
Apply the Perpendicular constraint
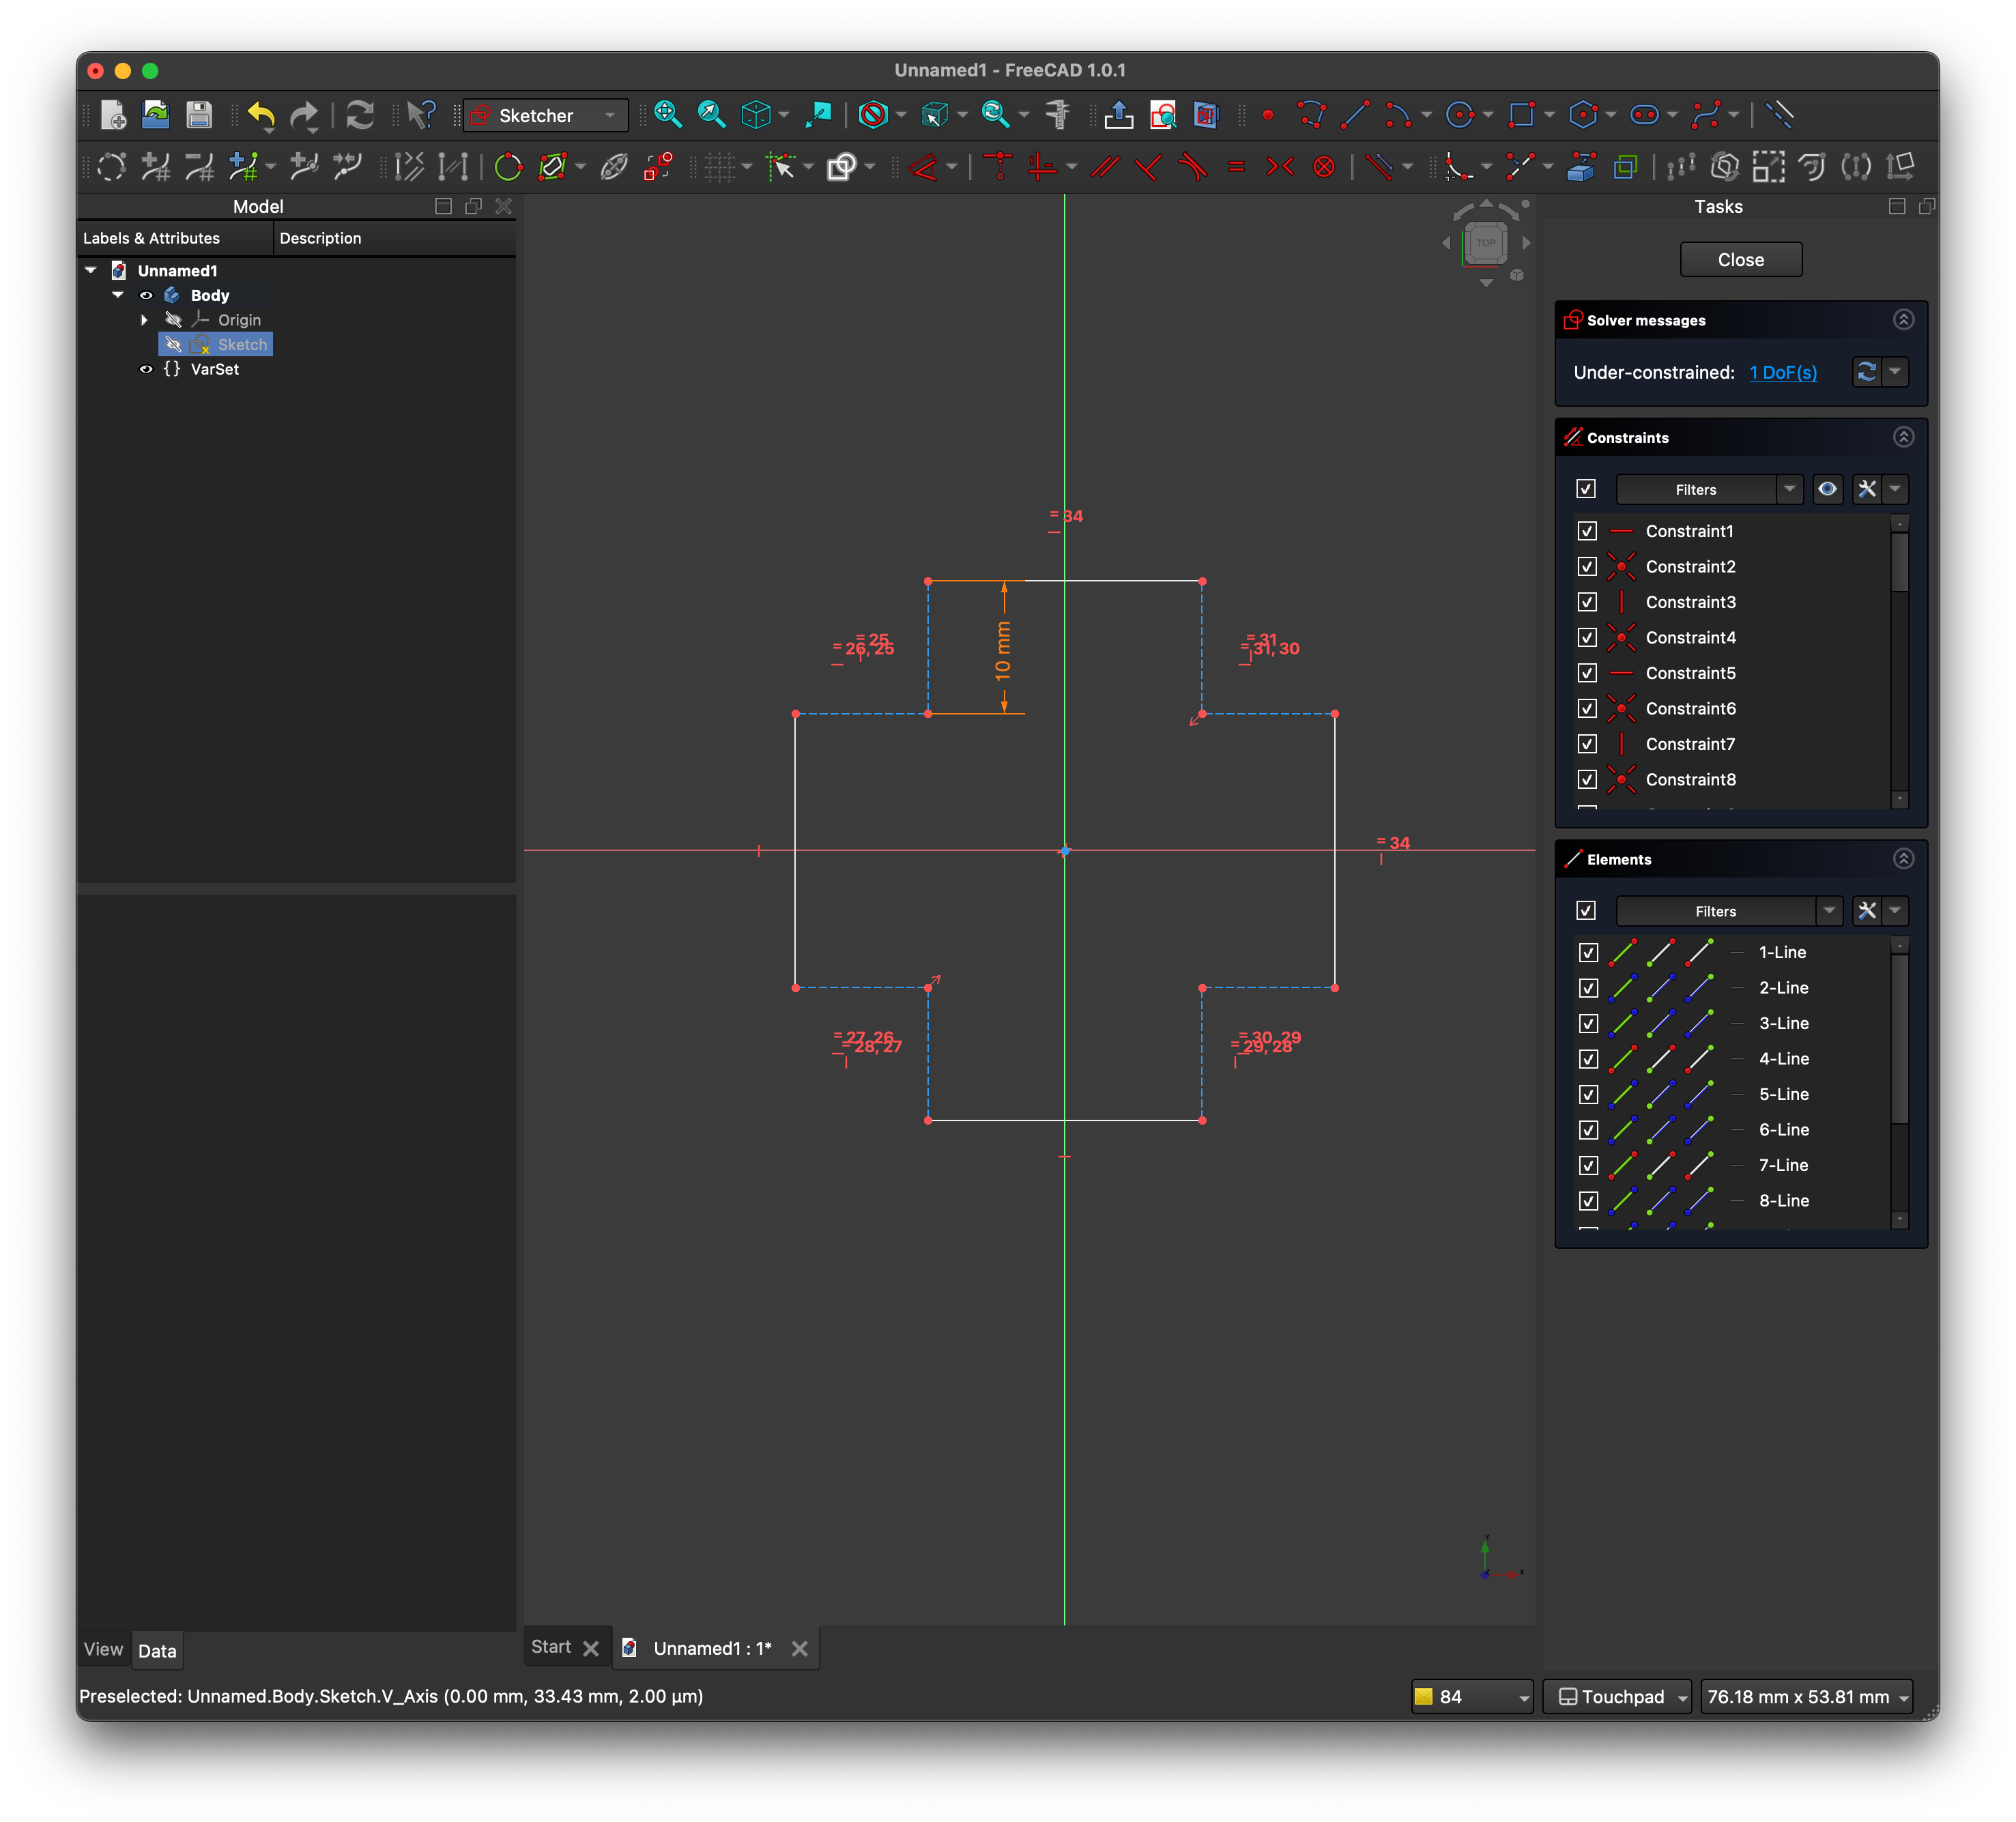(x=1148, y=166)
